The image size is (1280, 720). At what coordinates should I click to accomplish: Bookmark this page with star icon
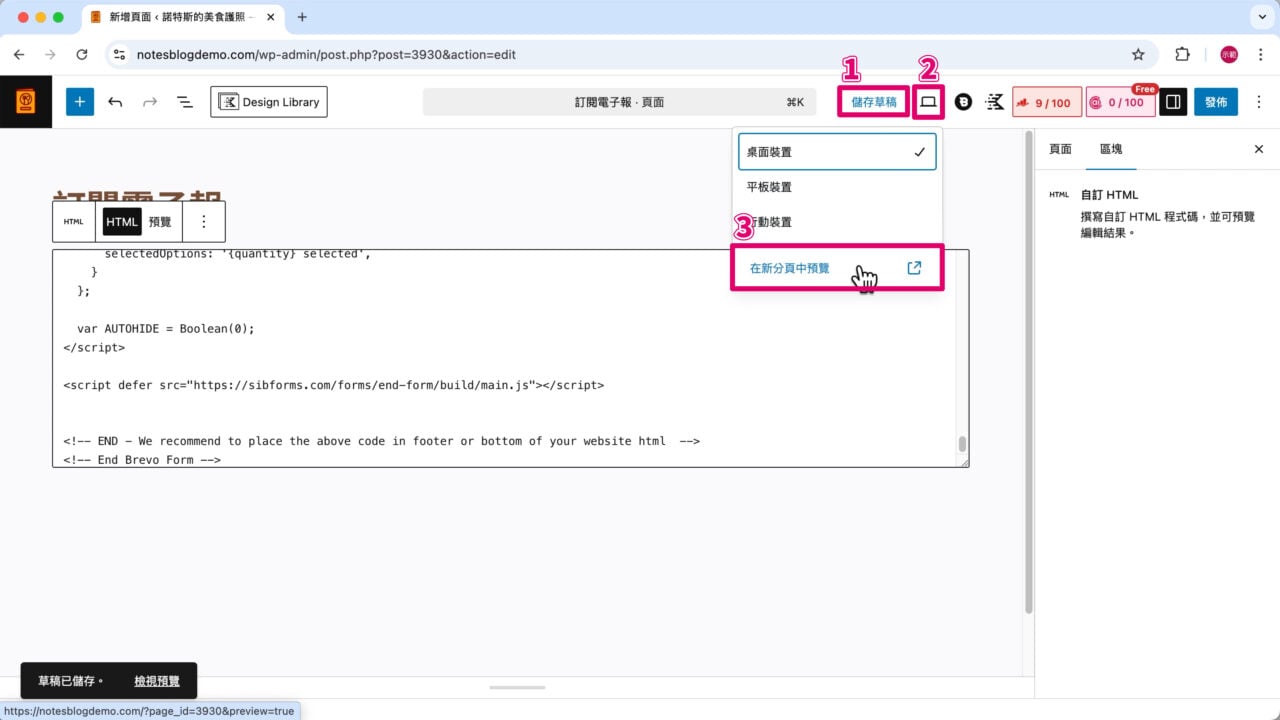(1138, 55)
